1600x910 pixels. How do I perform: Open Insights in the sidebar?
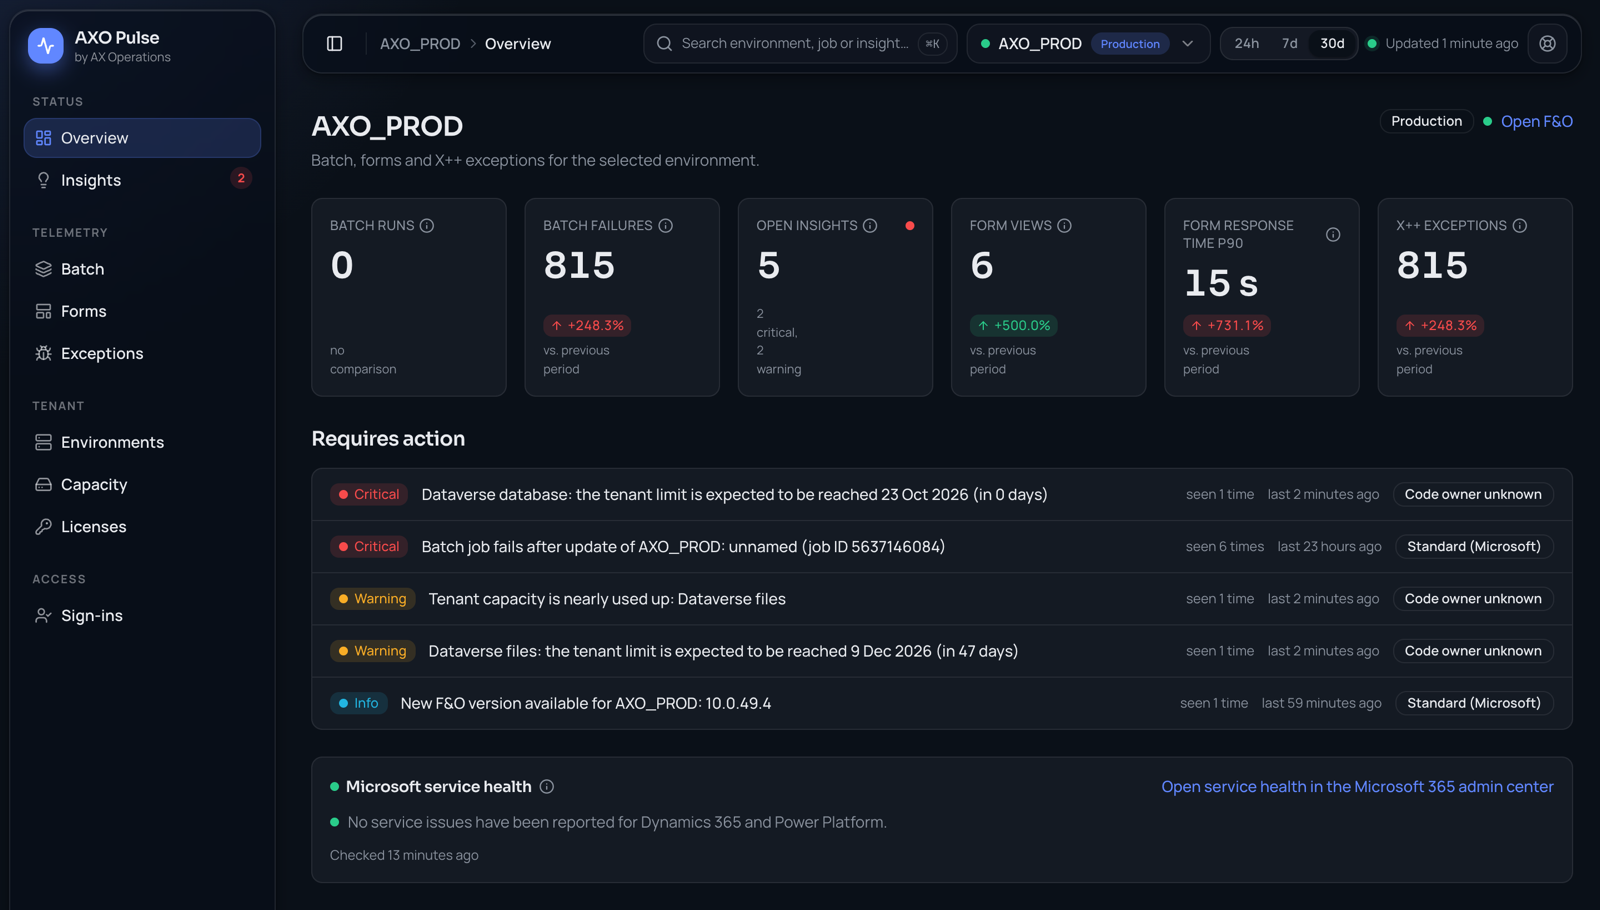click(142, 180)
